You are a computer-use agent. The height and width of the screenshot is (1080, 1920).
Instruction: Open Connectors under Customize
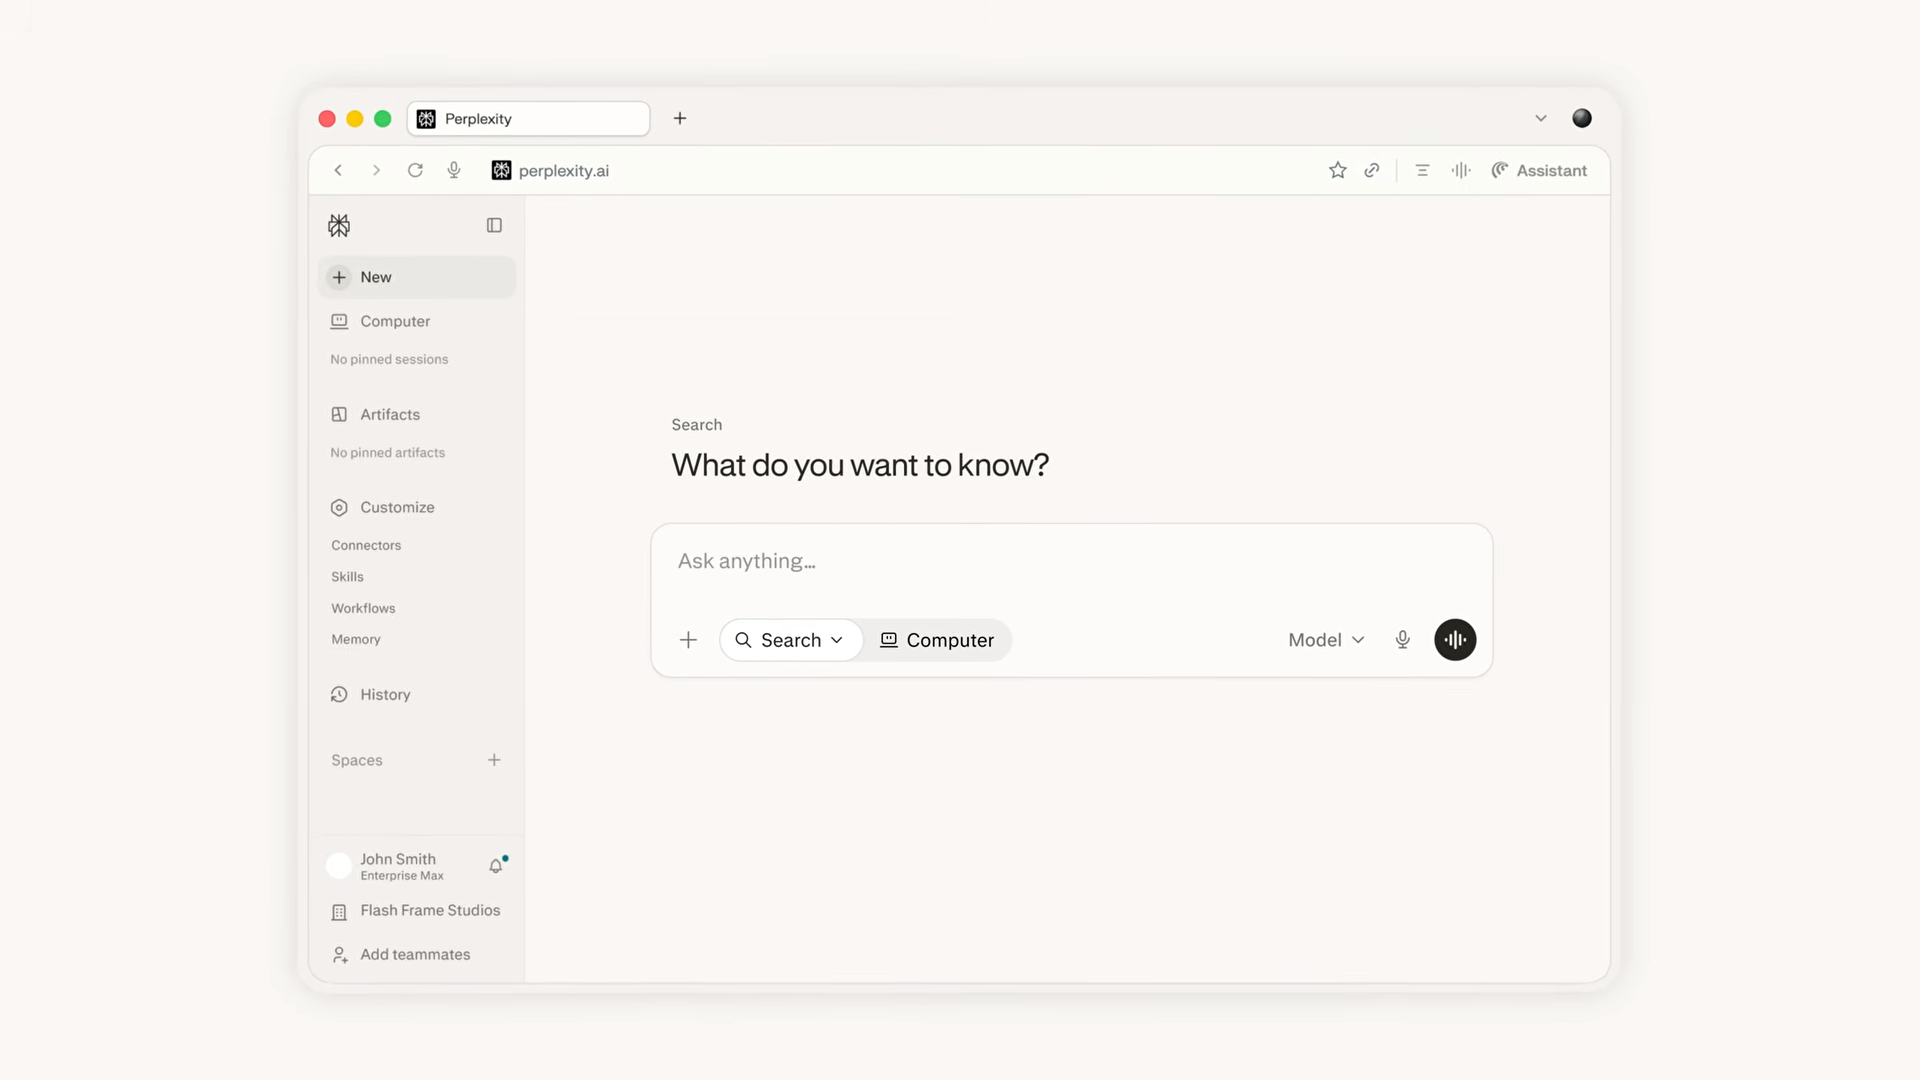[x=366, y=545]
